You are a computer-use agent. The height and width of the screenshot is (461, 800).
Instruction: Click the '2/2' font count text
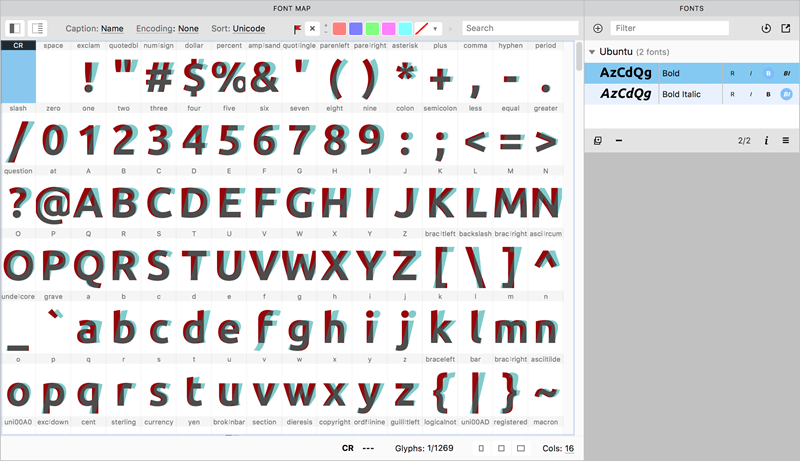[744, 141]
